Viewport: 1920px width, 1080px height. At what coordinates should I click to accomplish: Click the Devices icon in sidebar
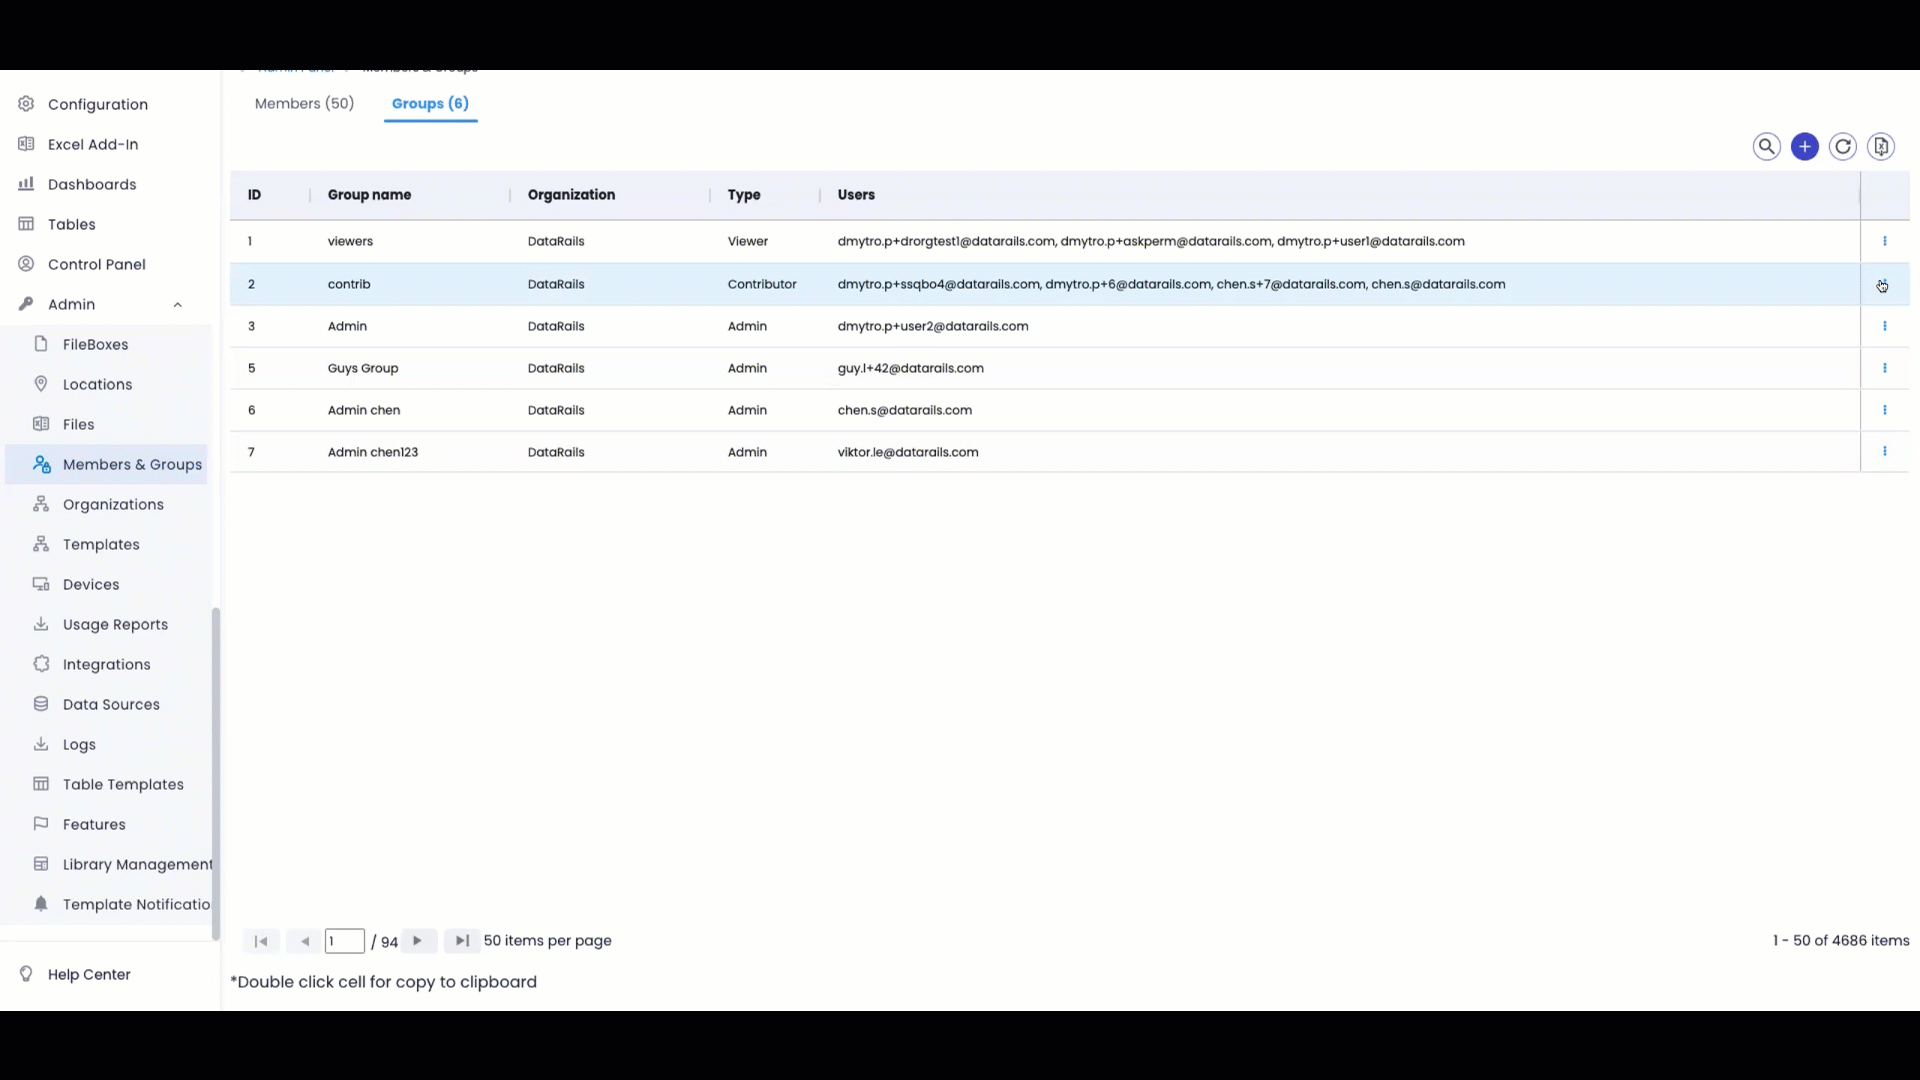coord(41,584)
